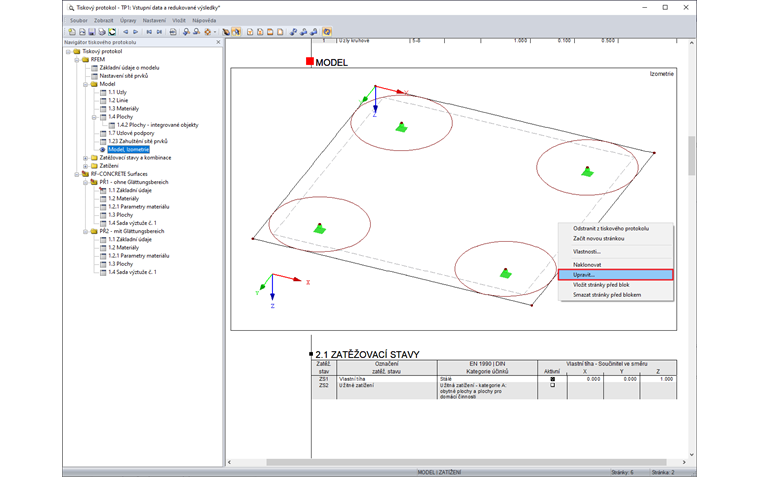This screenshot has height=477, width=760.
Task: Jump to first page toolbar icon
Action: (x=149, y=32)
